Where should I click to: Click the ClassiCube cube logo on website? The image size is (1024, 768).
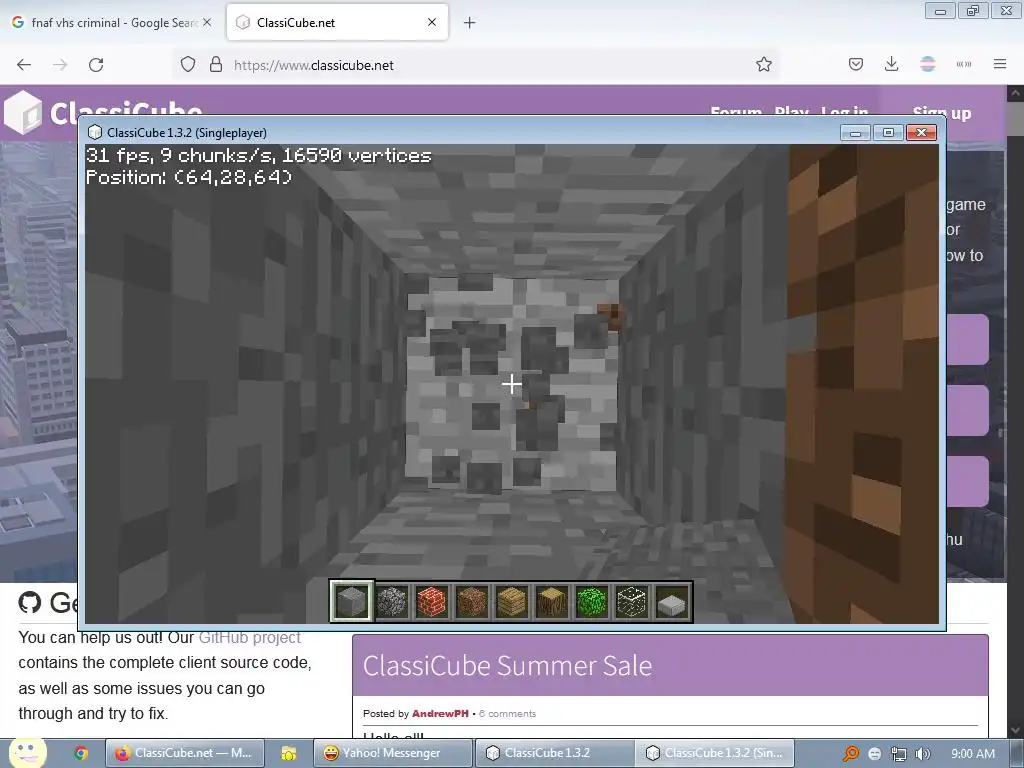[x=23, y=112]
